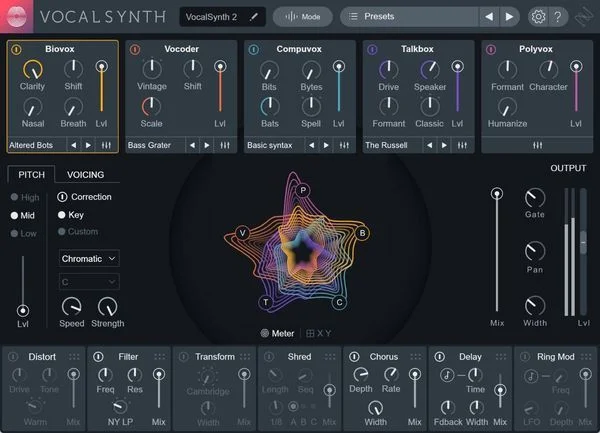The width and height of the screenshot is (600, 433).
Task: Open the settings gear in top bar
Action: coord(538,17)
